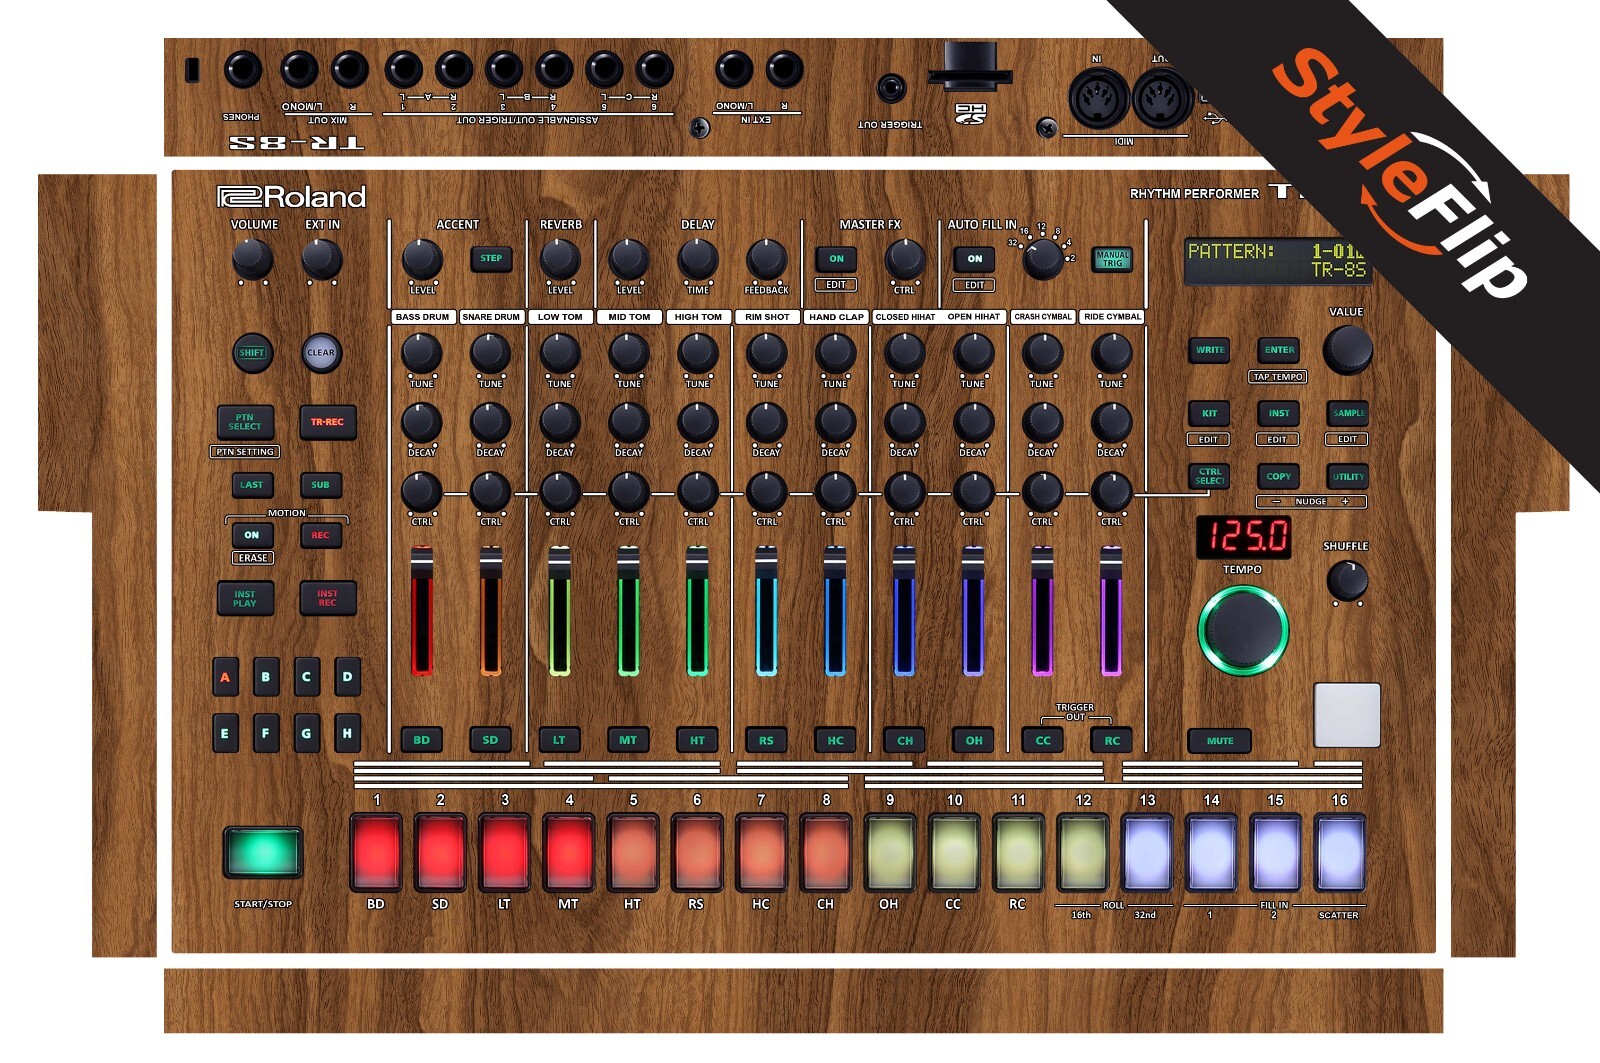The image size is (1600, 1063).
Task: Select the CC instrument button
Action: tap(1043, 740)
